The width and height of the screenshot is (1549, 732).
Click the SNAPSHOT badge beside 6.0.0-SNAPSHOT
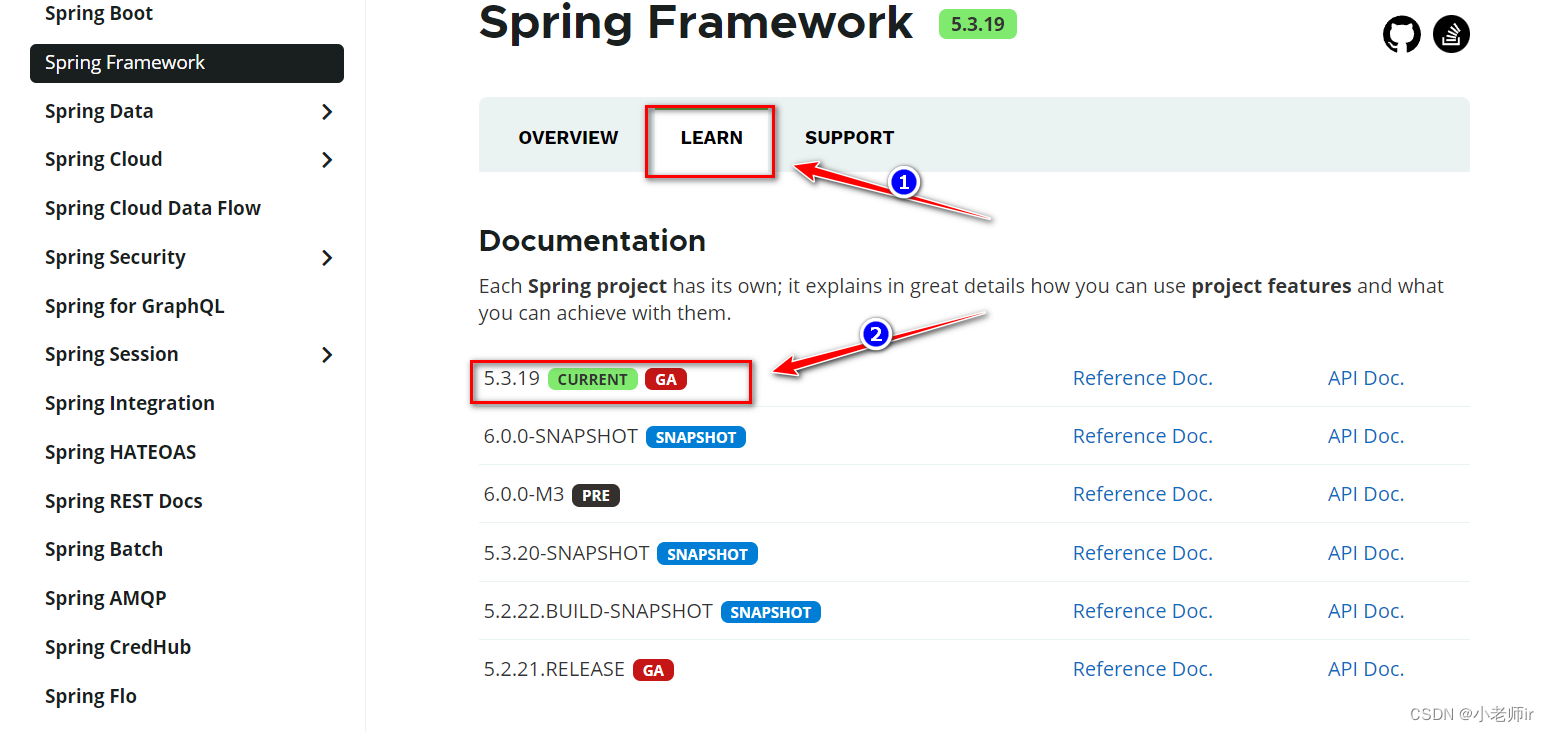point(696,438)
